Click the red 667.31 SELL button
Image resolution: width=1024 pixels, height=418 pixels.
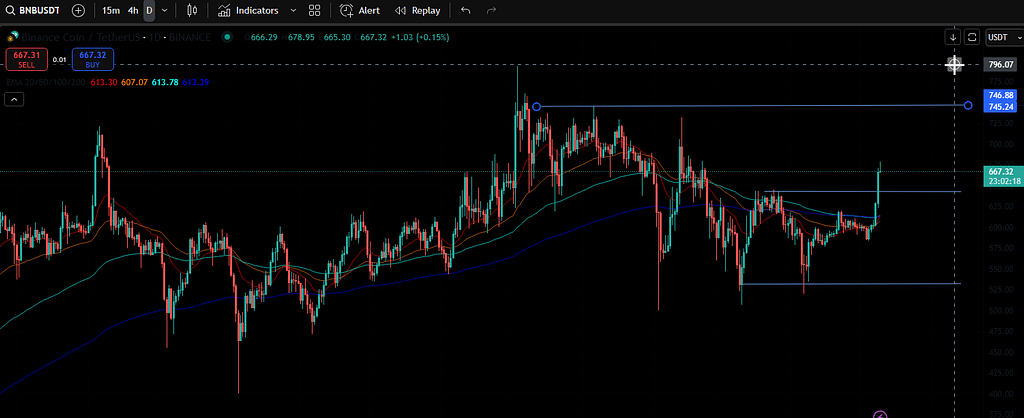pos(24,59)
